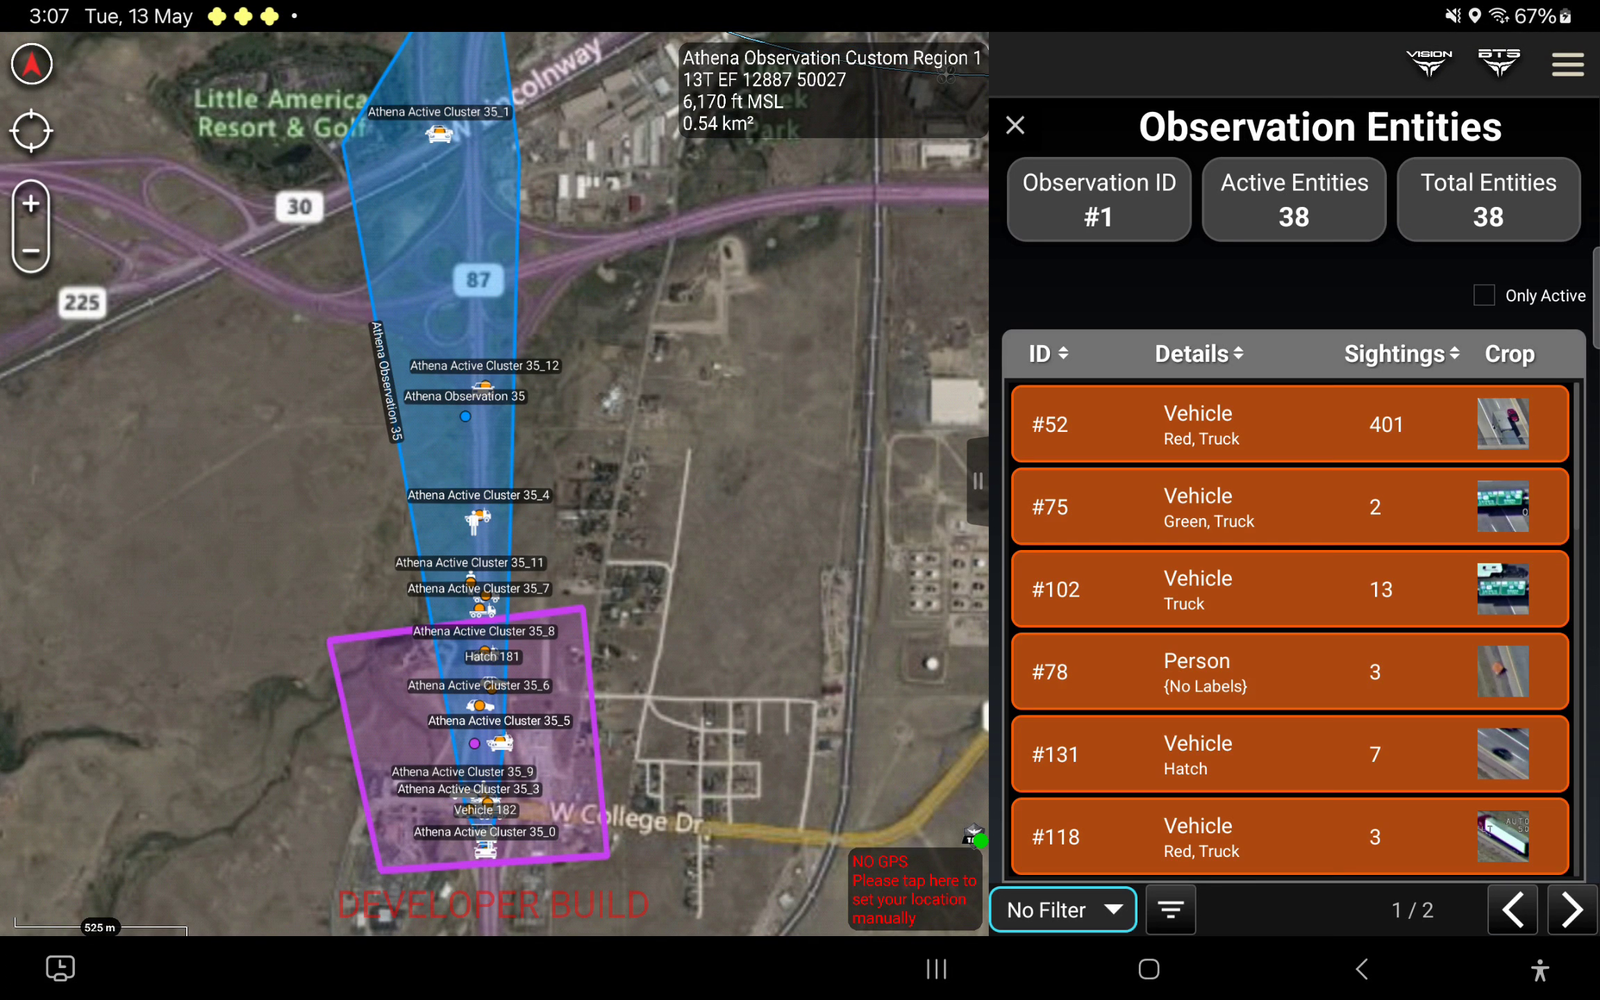Click the filter-sort icon beside No Filter
Viewport: 1600px width, 1000px height.
1170,910
